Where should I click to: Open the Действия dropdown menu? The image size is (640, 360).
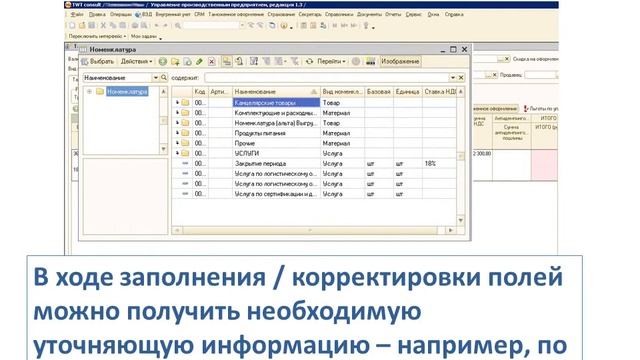[x=136, y=62]
